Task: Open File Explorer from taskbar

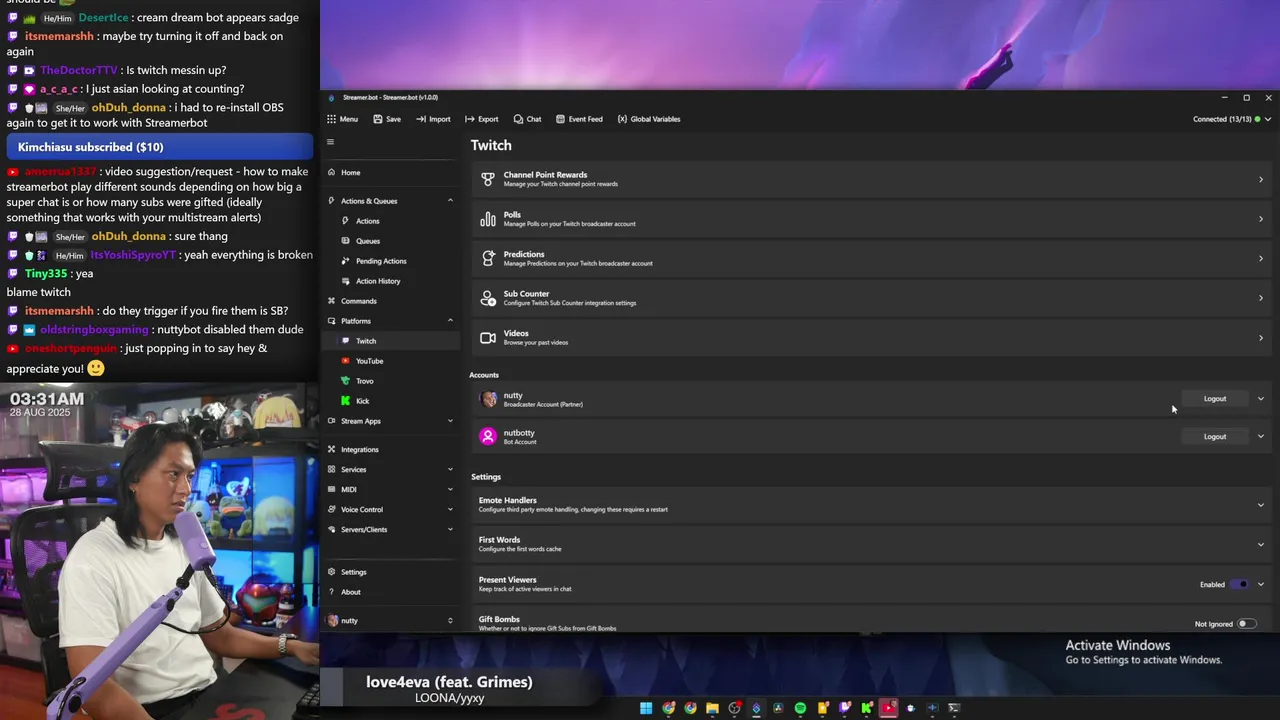Action: coord(712,708)
